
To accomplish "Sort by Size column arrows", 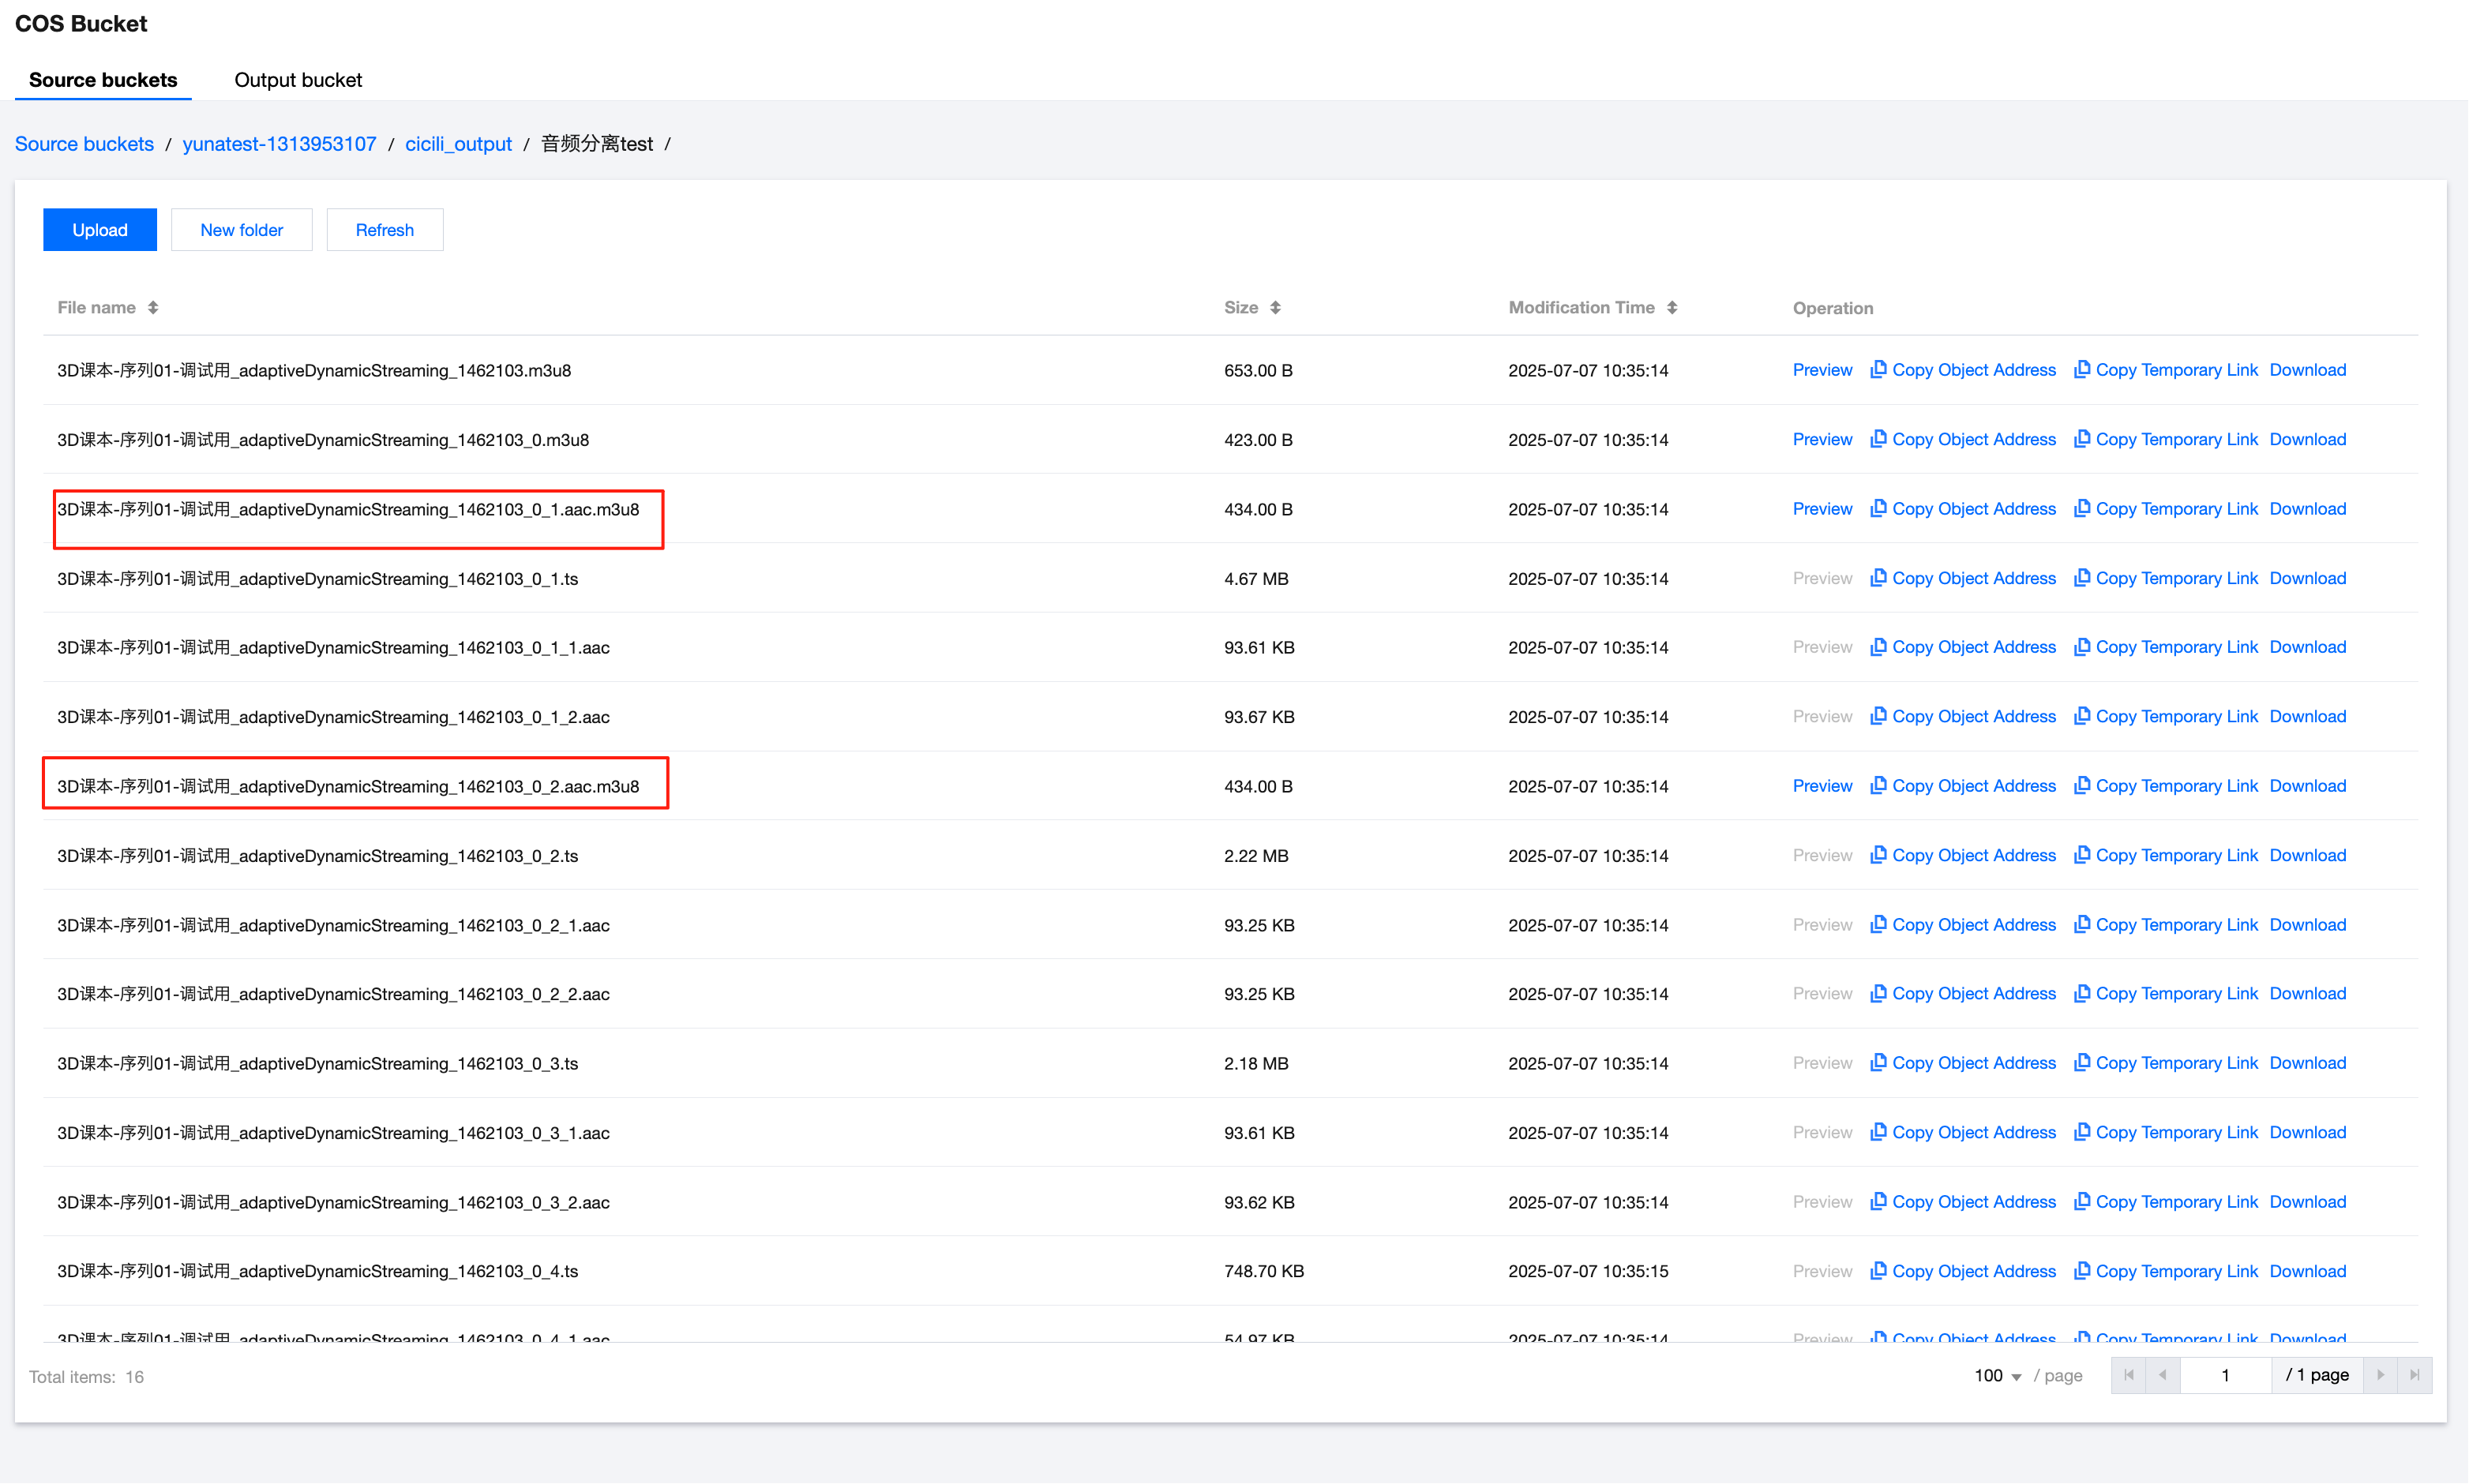I will (1275, 308).
